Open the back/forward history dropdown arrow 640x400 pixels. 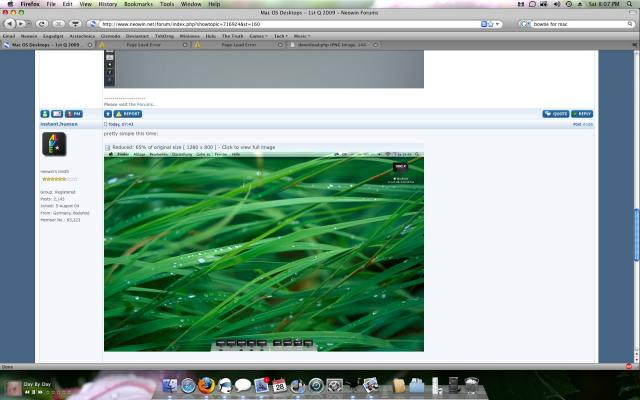(28, 24)
